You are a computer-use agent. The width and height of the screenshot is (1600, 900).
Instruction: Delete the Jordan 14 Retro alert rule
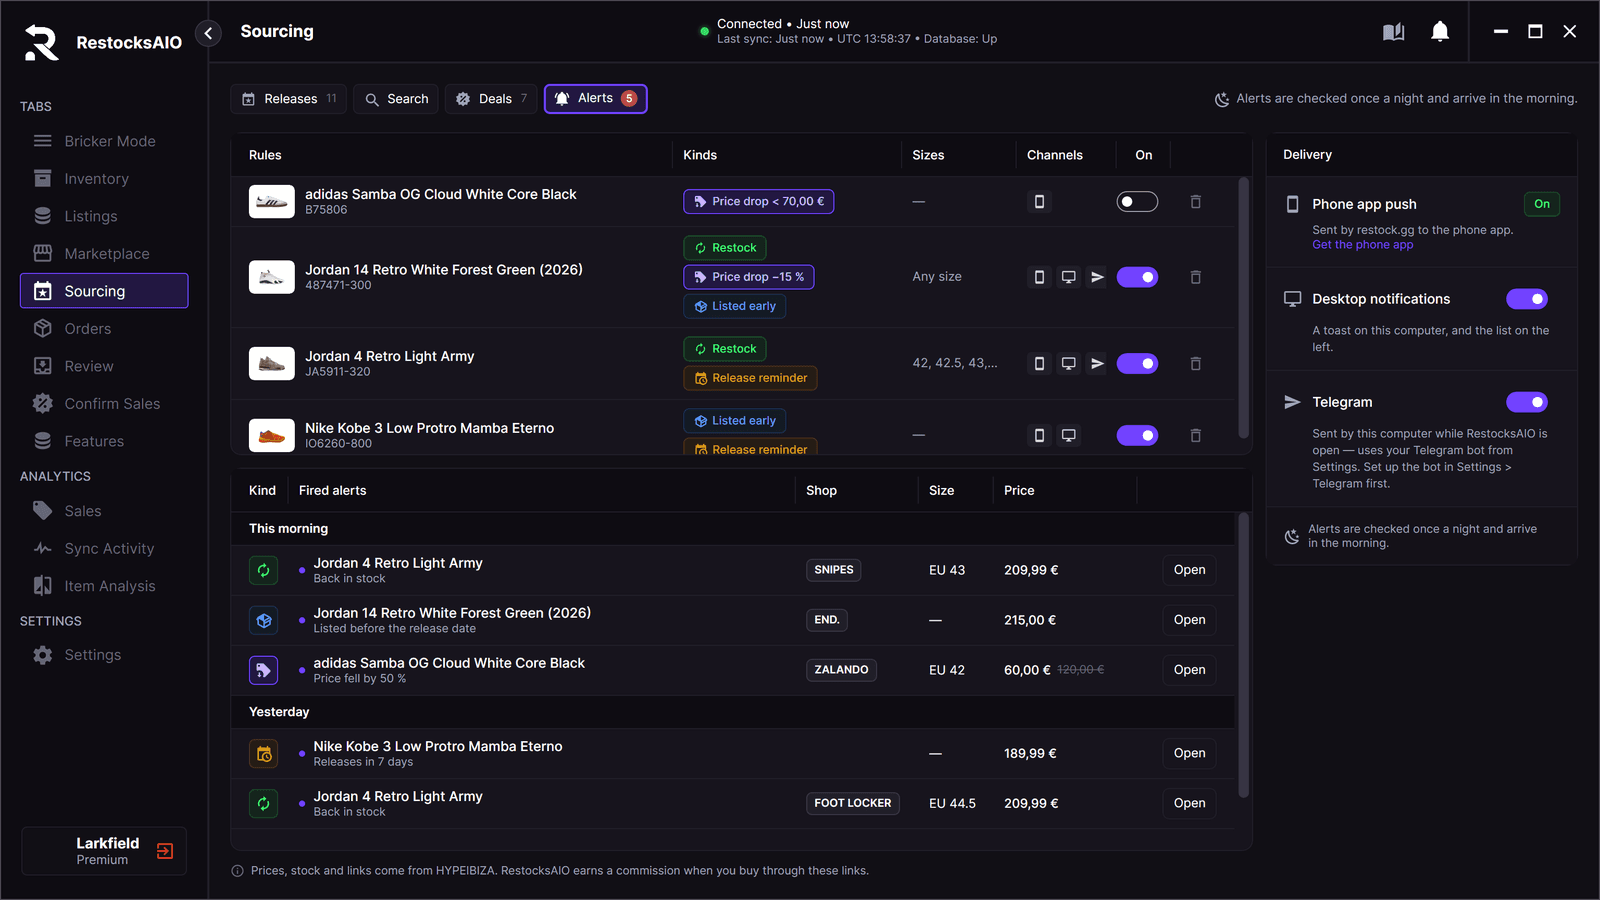pyautogui.click(x=1195, y=277)
